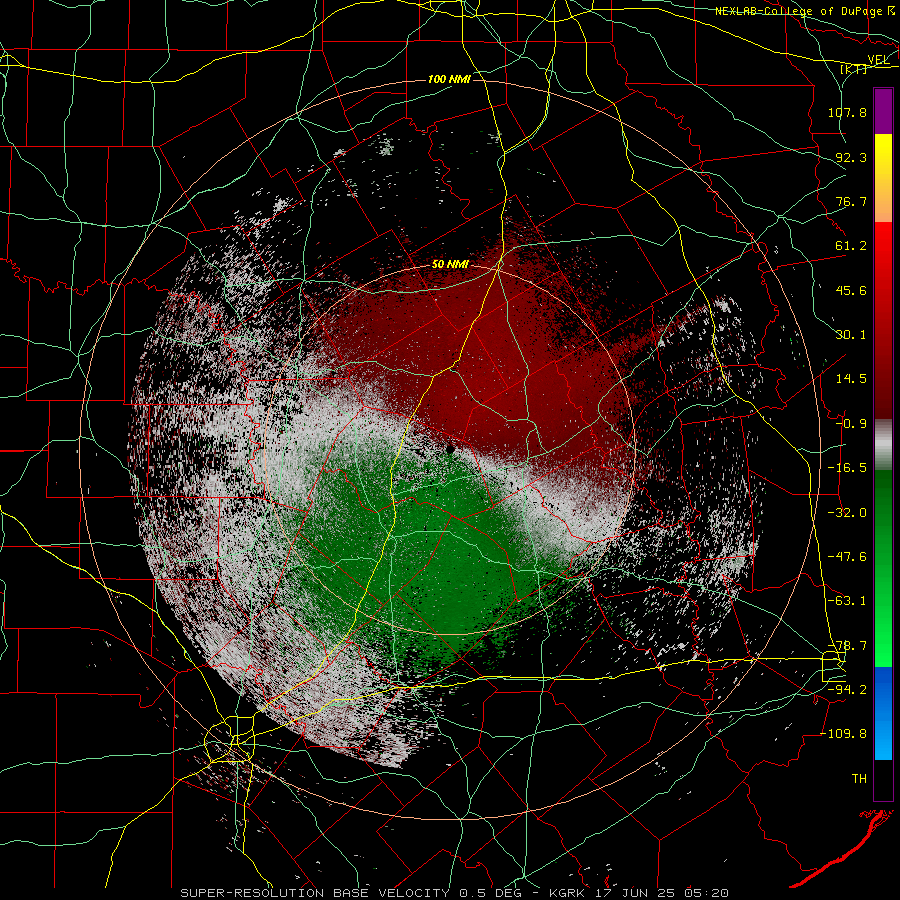Image resolution: width=900 pixels, height=900 pixels.
Task: Click the 14.5 velocity scale value
Action: (851, 379)
